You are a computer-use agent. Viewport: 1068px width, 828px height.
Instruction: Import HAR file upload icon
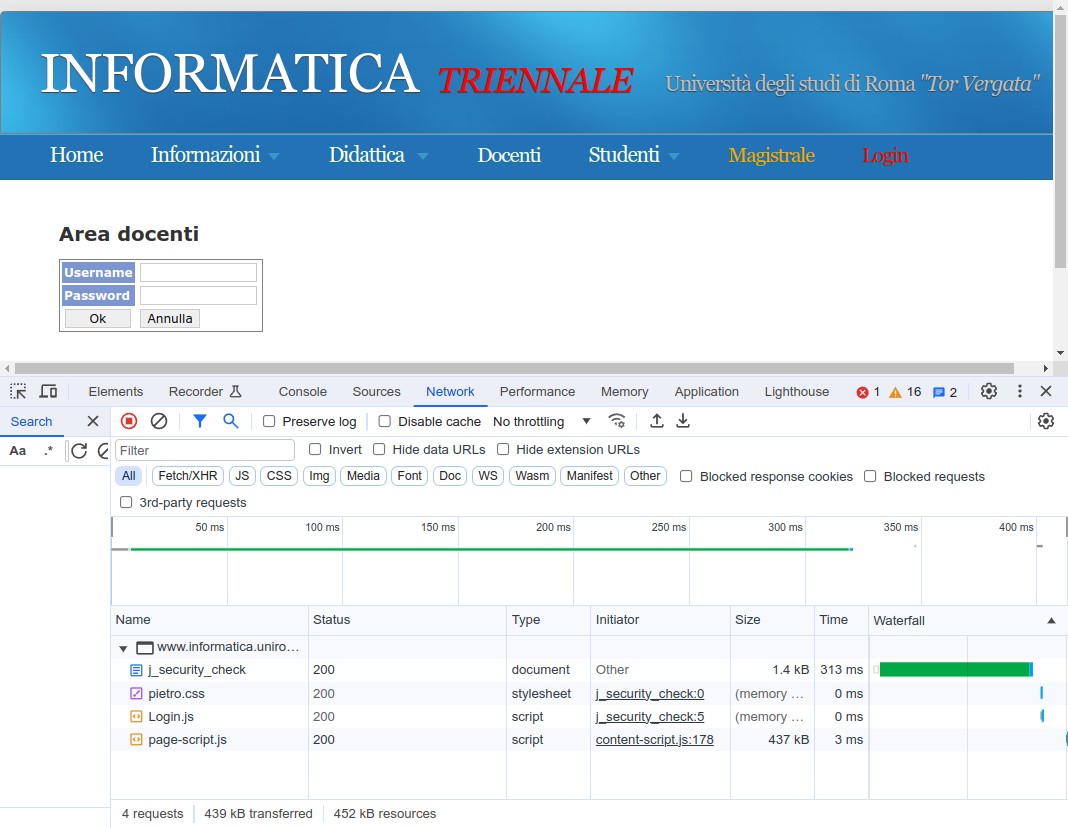point(657,421)
